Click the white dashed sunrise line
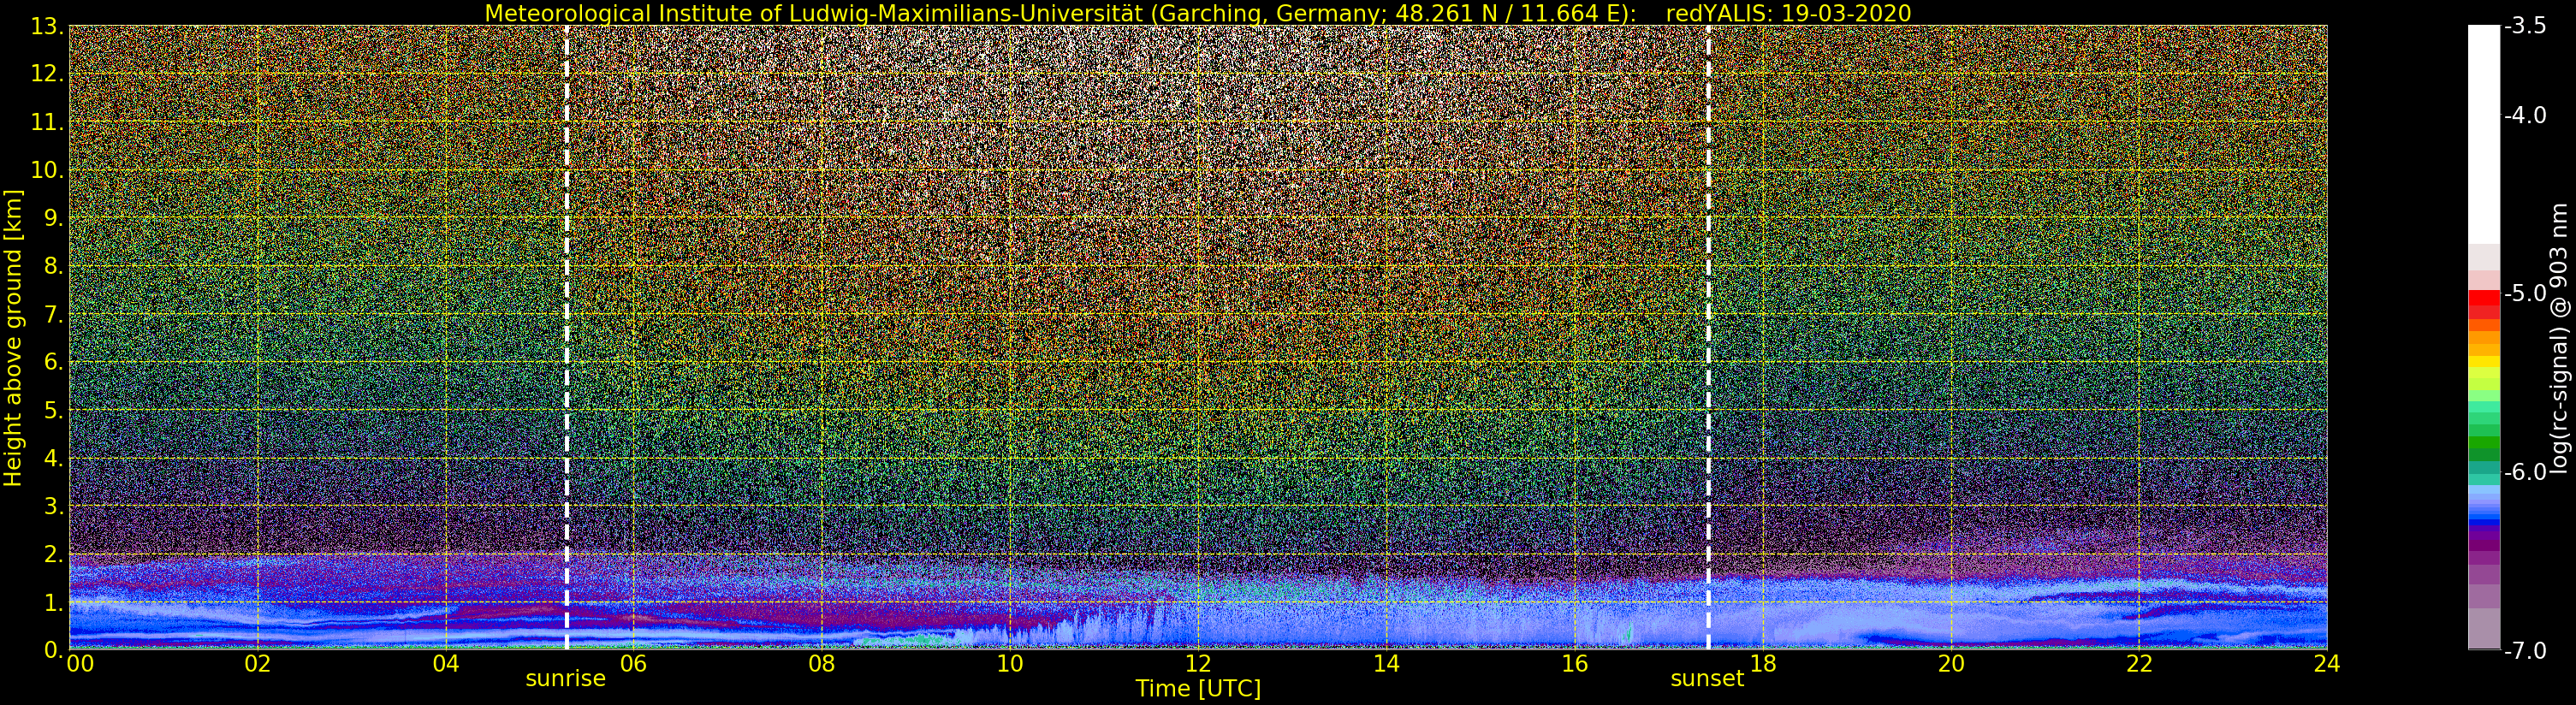2576x705 pixels. [x=566, y=337]
